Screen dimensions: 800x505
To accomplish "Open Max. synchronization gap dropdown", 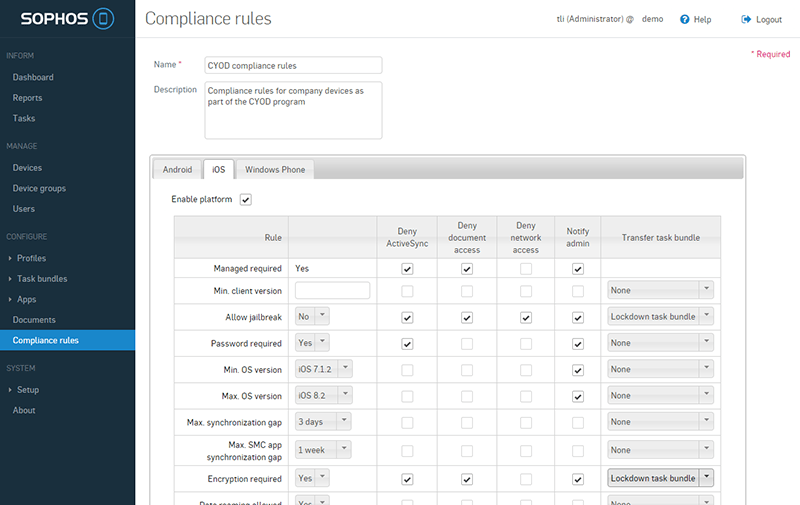I will tap(324, 422).
